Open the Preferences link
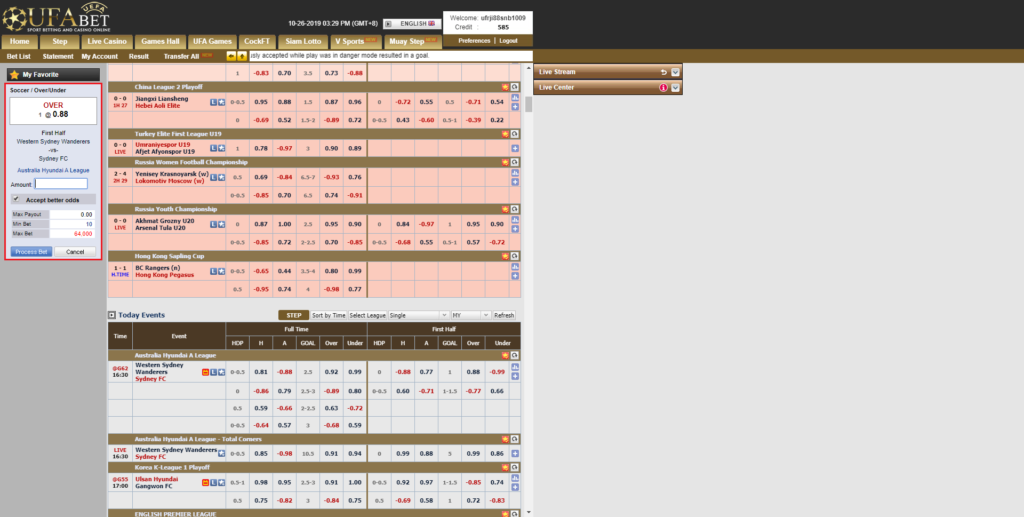The height and width of the screenshot is (517, 1024). coord(474,40)
